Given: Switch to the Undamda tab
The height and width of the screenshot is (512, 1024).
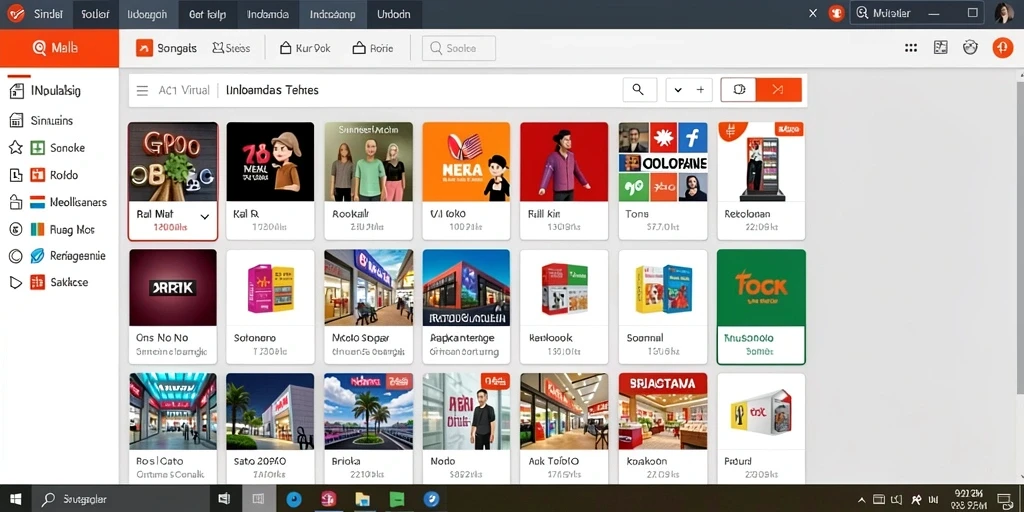Looking at the screenshot, I should [x=268, y=14].
